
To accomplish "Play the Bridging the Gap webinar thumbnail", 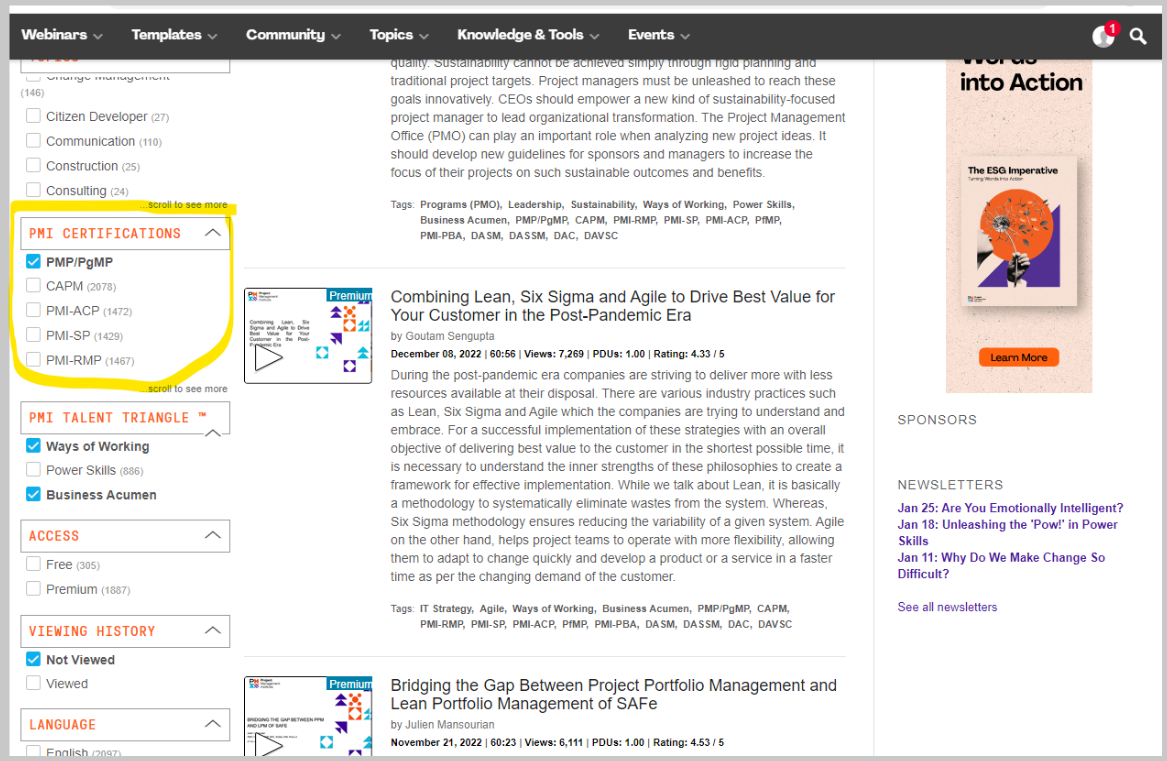I will [x=308, y=715].
